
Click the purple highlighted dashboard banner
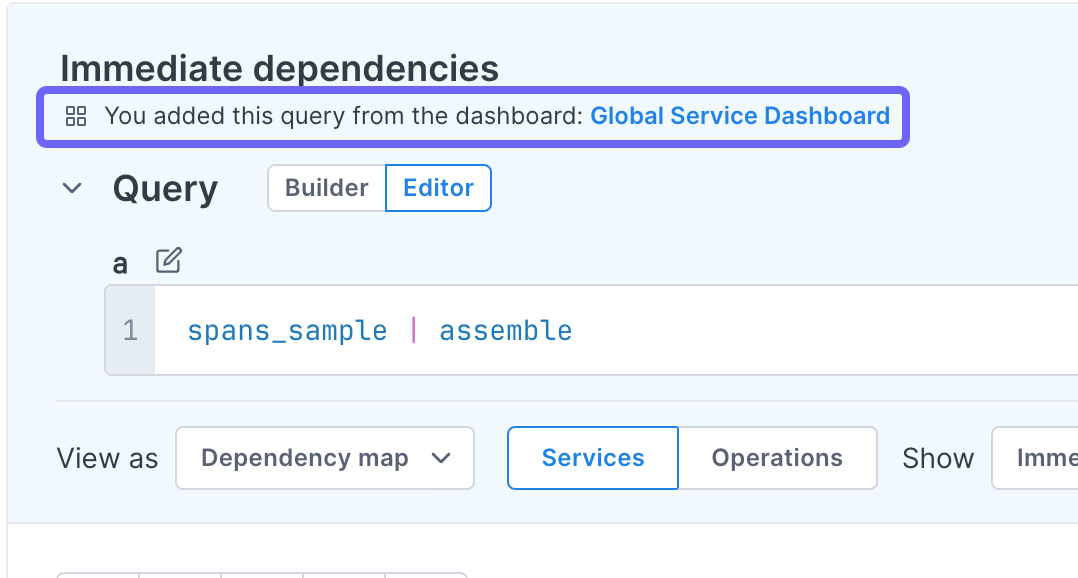pyautogui.click(x=472, y=116)
